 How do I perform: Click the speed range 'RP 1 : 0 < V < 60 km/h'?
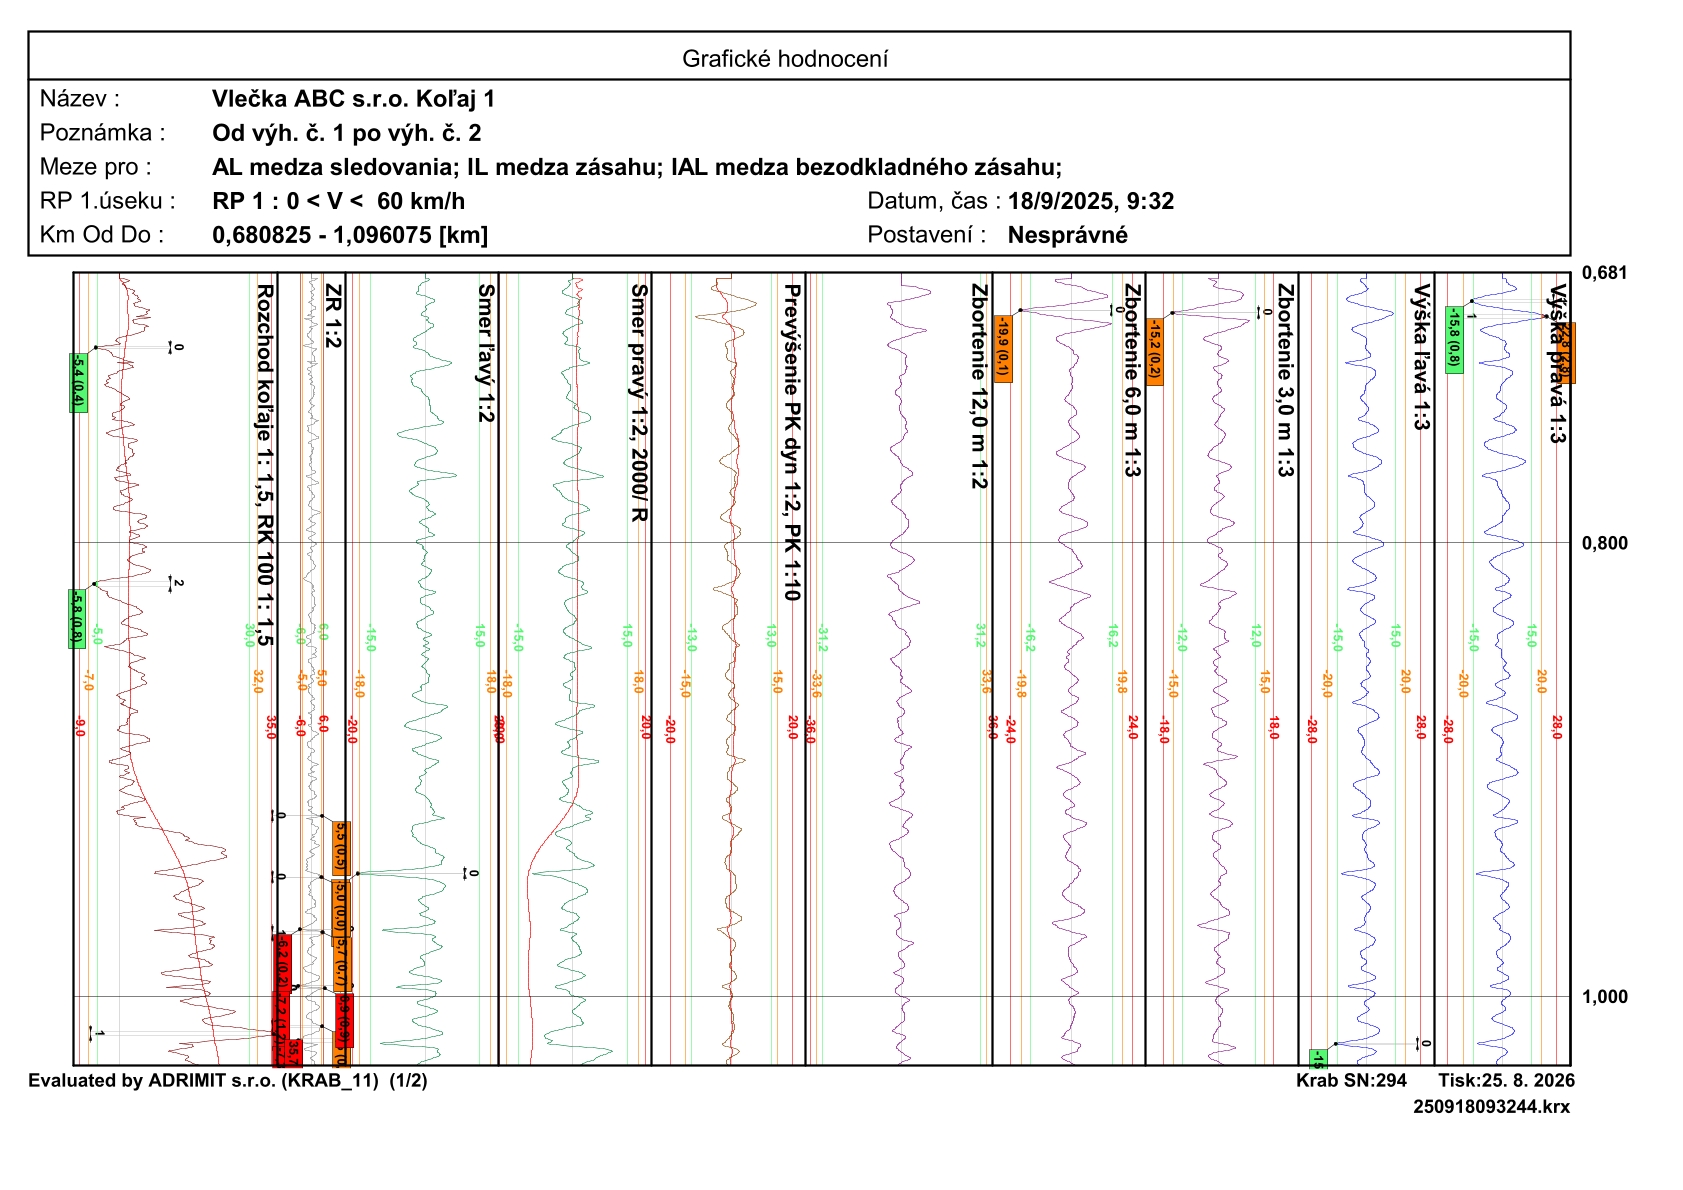339,201
